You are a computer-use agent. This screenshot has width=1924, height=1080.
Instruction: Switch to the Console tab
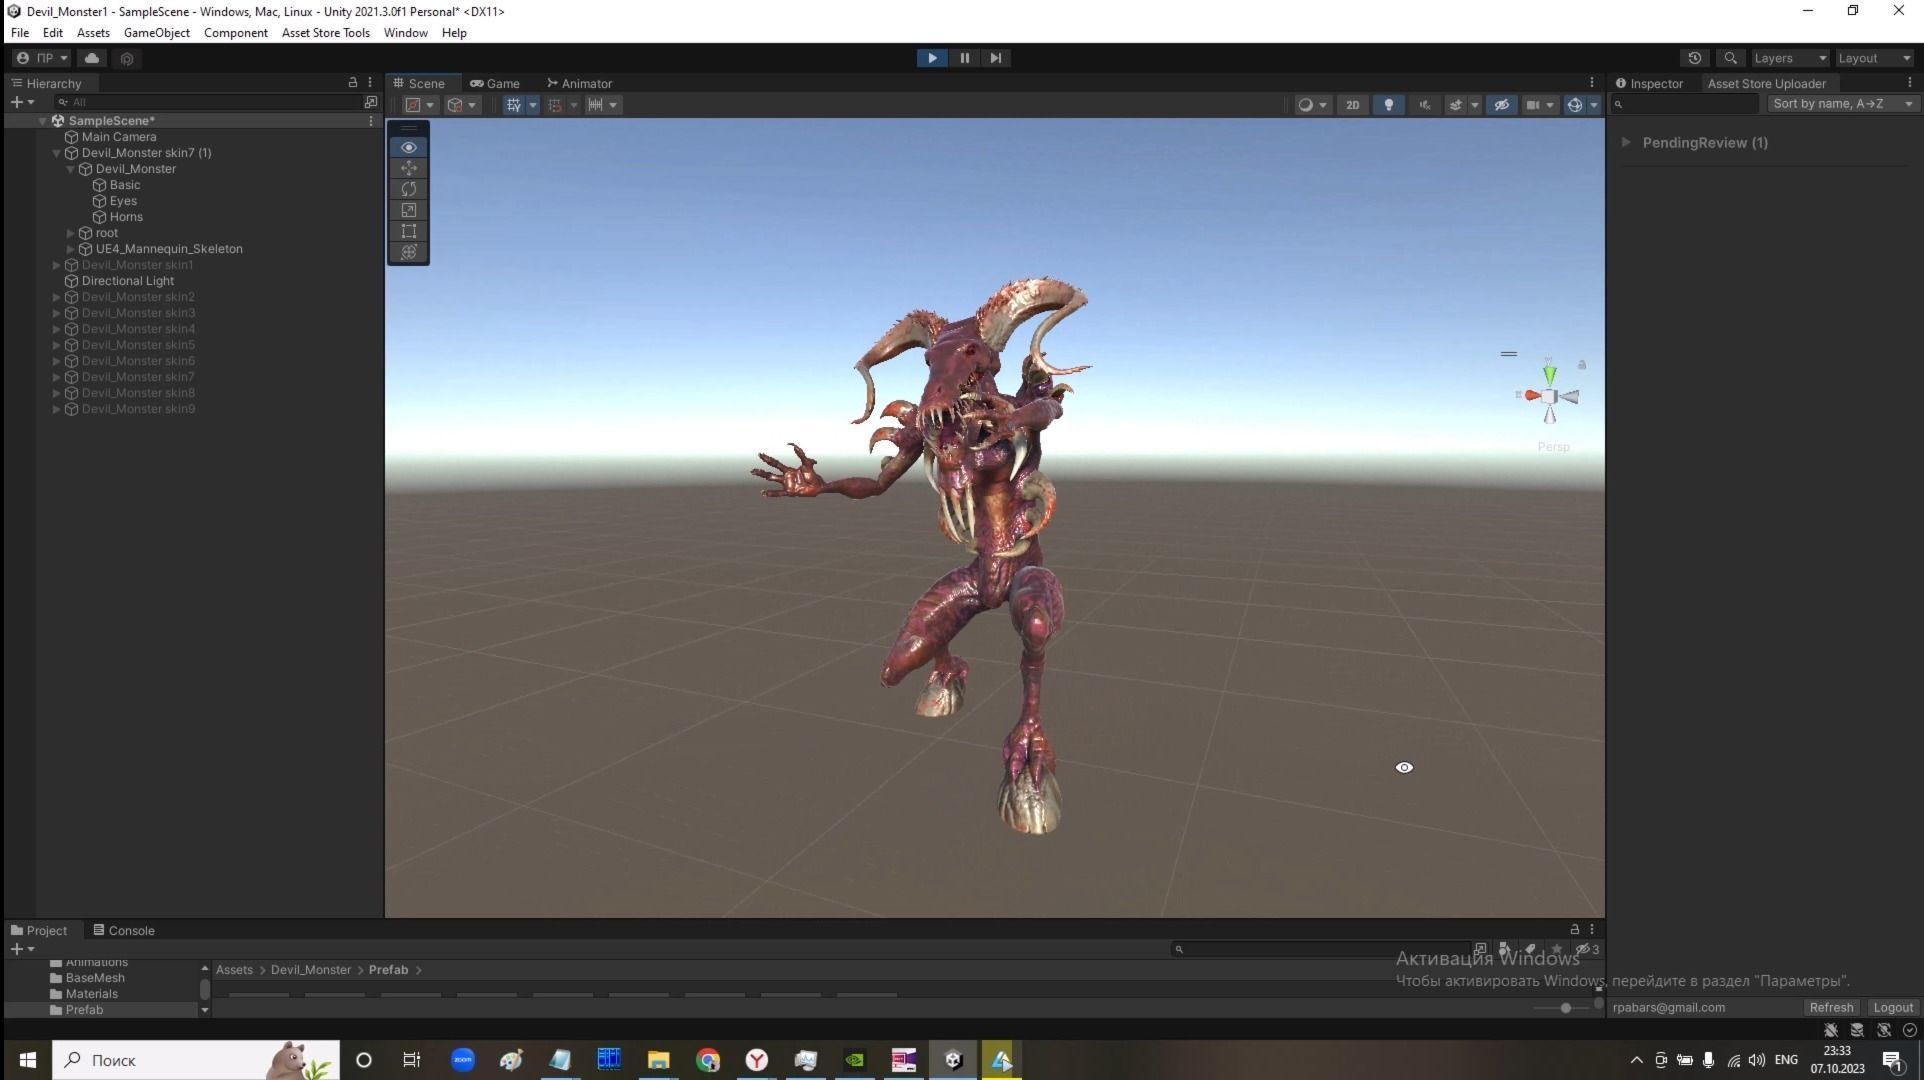coord(124,930)
